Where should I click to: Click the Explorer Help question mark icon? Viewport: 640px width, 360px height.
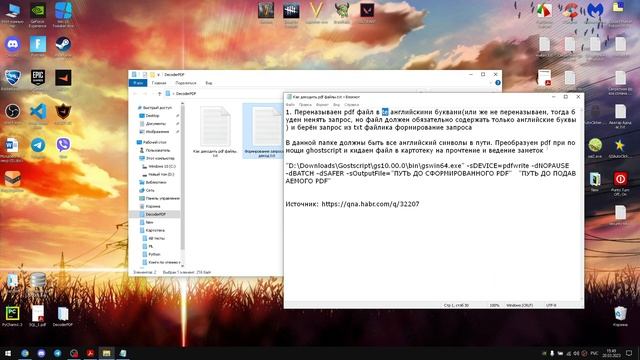pos(498,83)
